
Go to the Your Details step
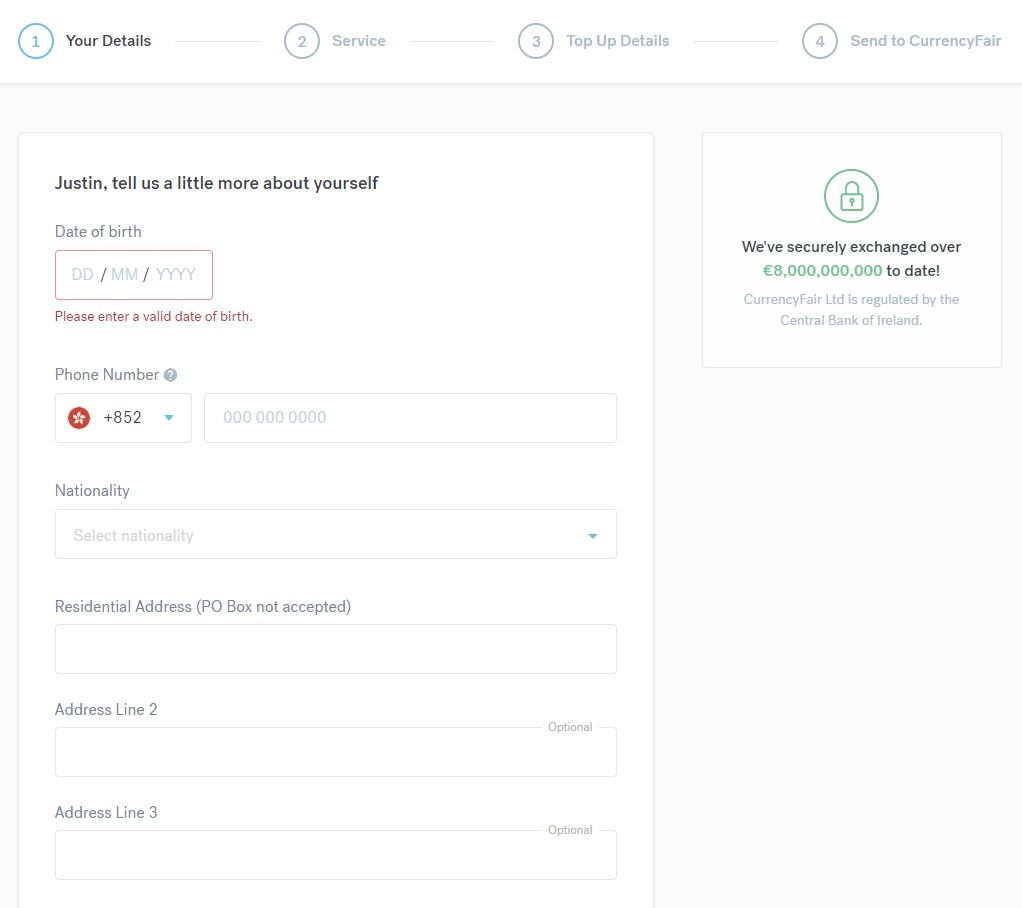click(x=108, y=41)
